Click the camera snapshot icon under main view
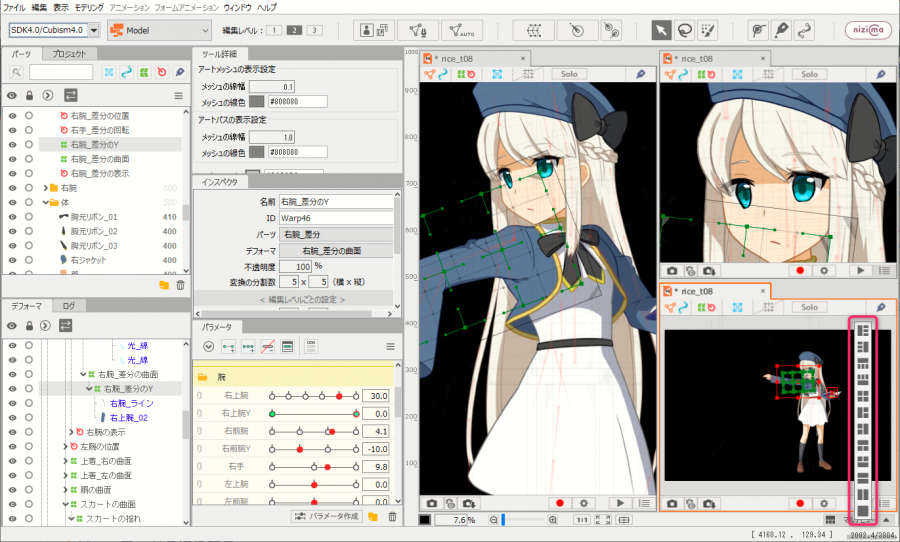 click(x=432, y=504)
